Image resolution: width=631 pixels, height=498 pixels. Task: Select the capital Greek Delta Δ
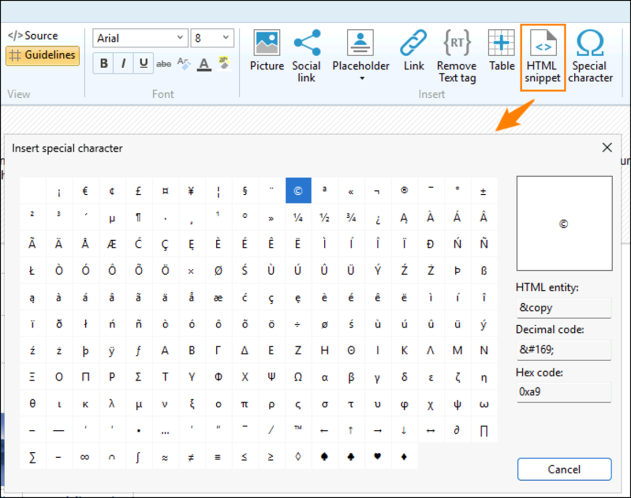tap(245, 350)
